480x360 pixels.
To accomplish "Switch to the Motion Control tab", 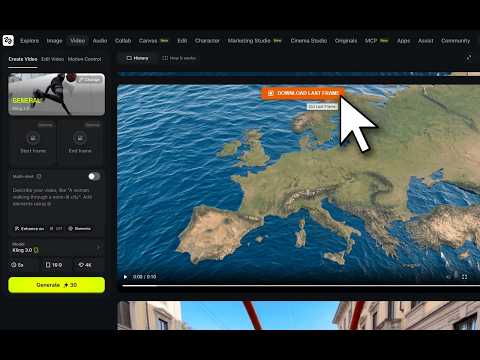I will coord(84,59).
